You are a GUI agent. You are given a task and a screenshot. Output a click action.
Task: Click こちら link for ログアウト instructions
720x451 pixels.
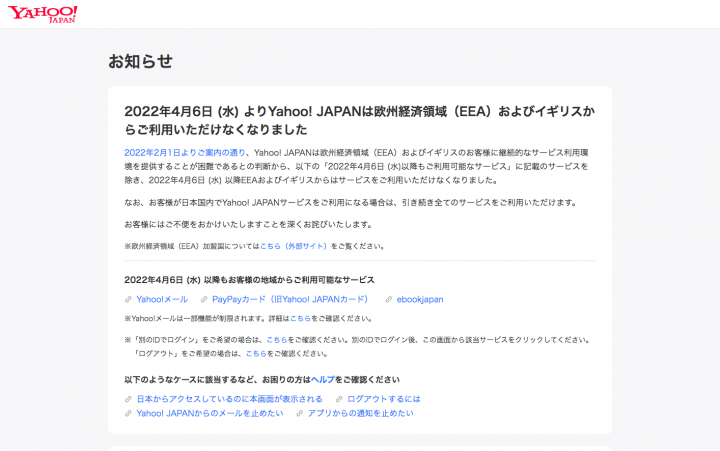click(x=255, y=353)
